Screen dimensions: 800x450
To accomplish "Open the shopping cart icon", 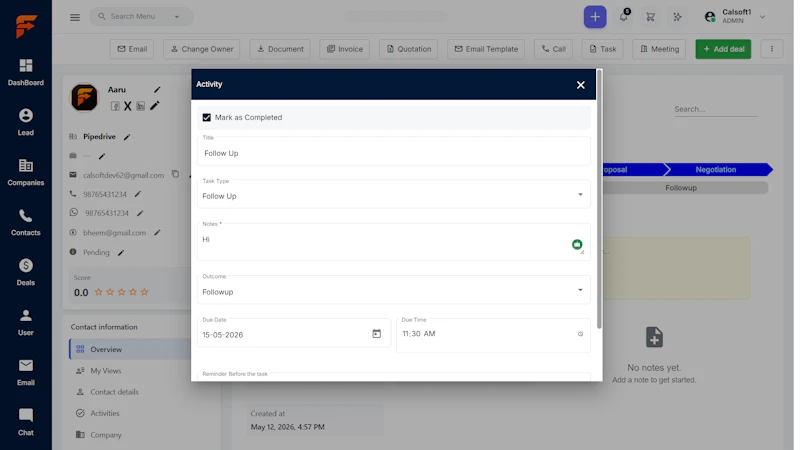I will coord(651,17).
